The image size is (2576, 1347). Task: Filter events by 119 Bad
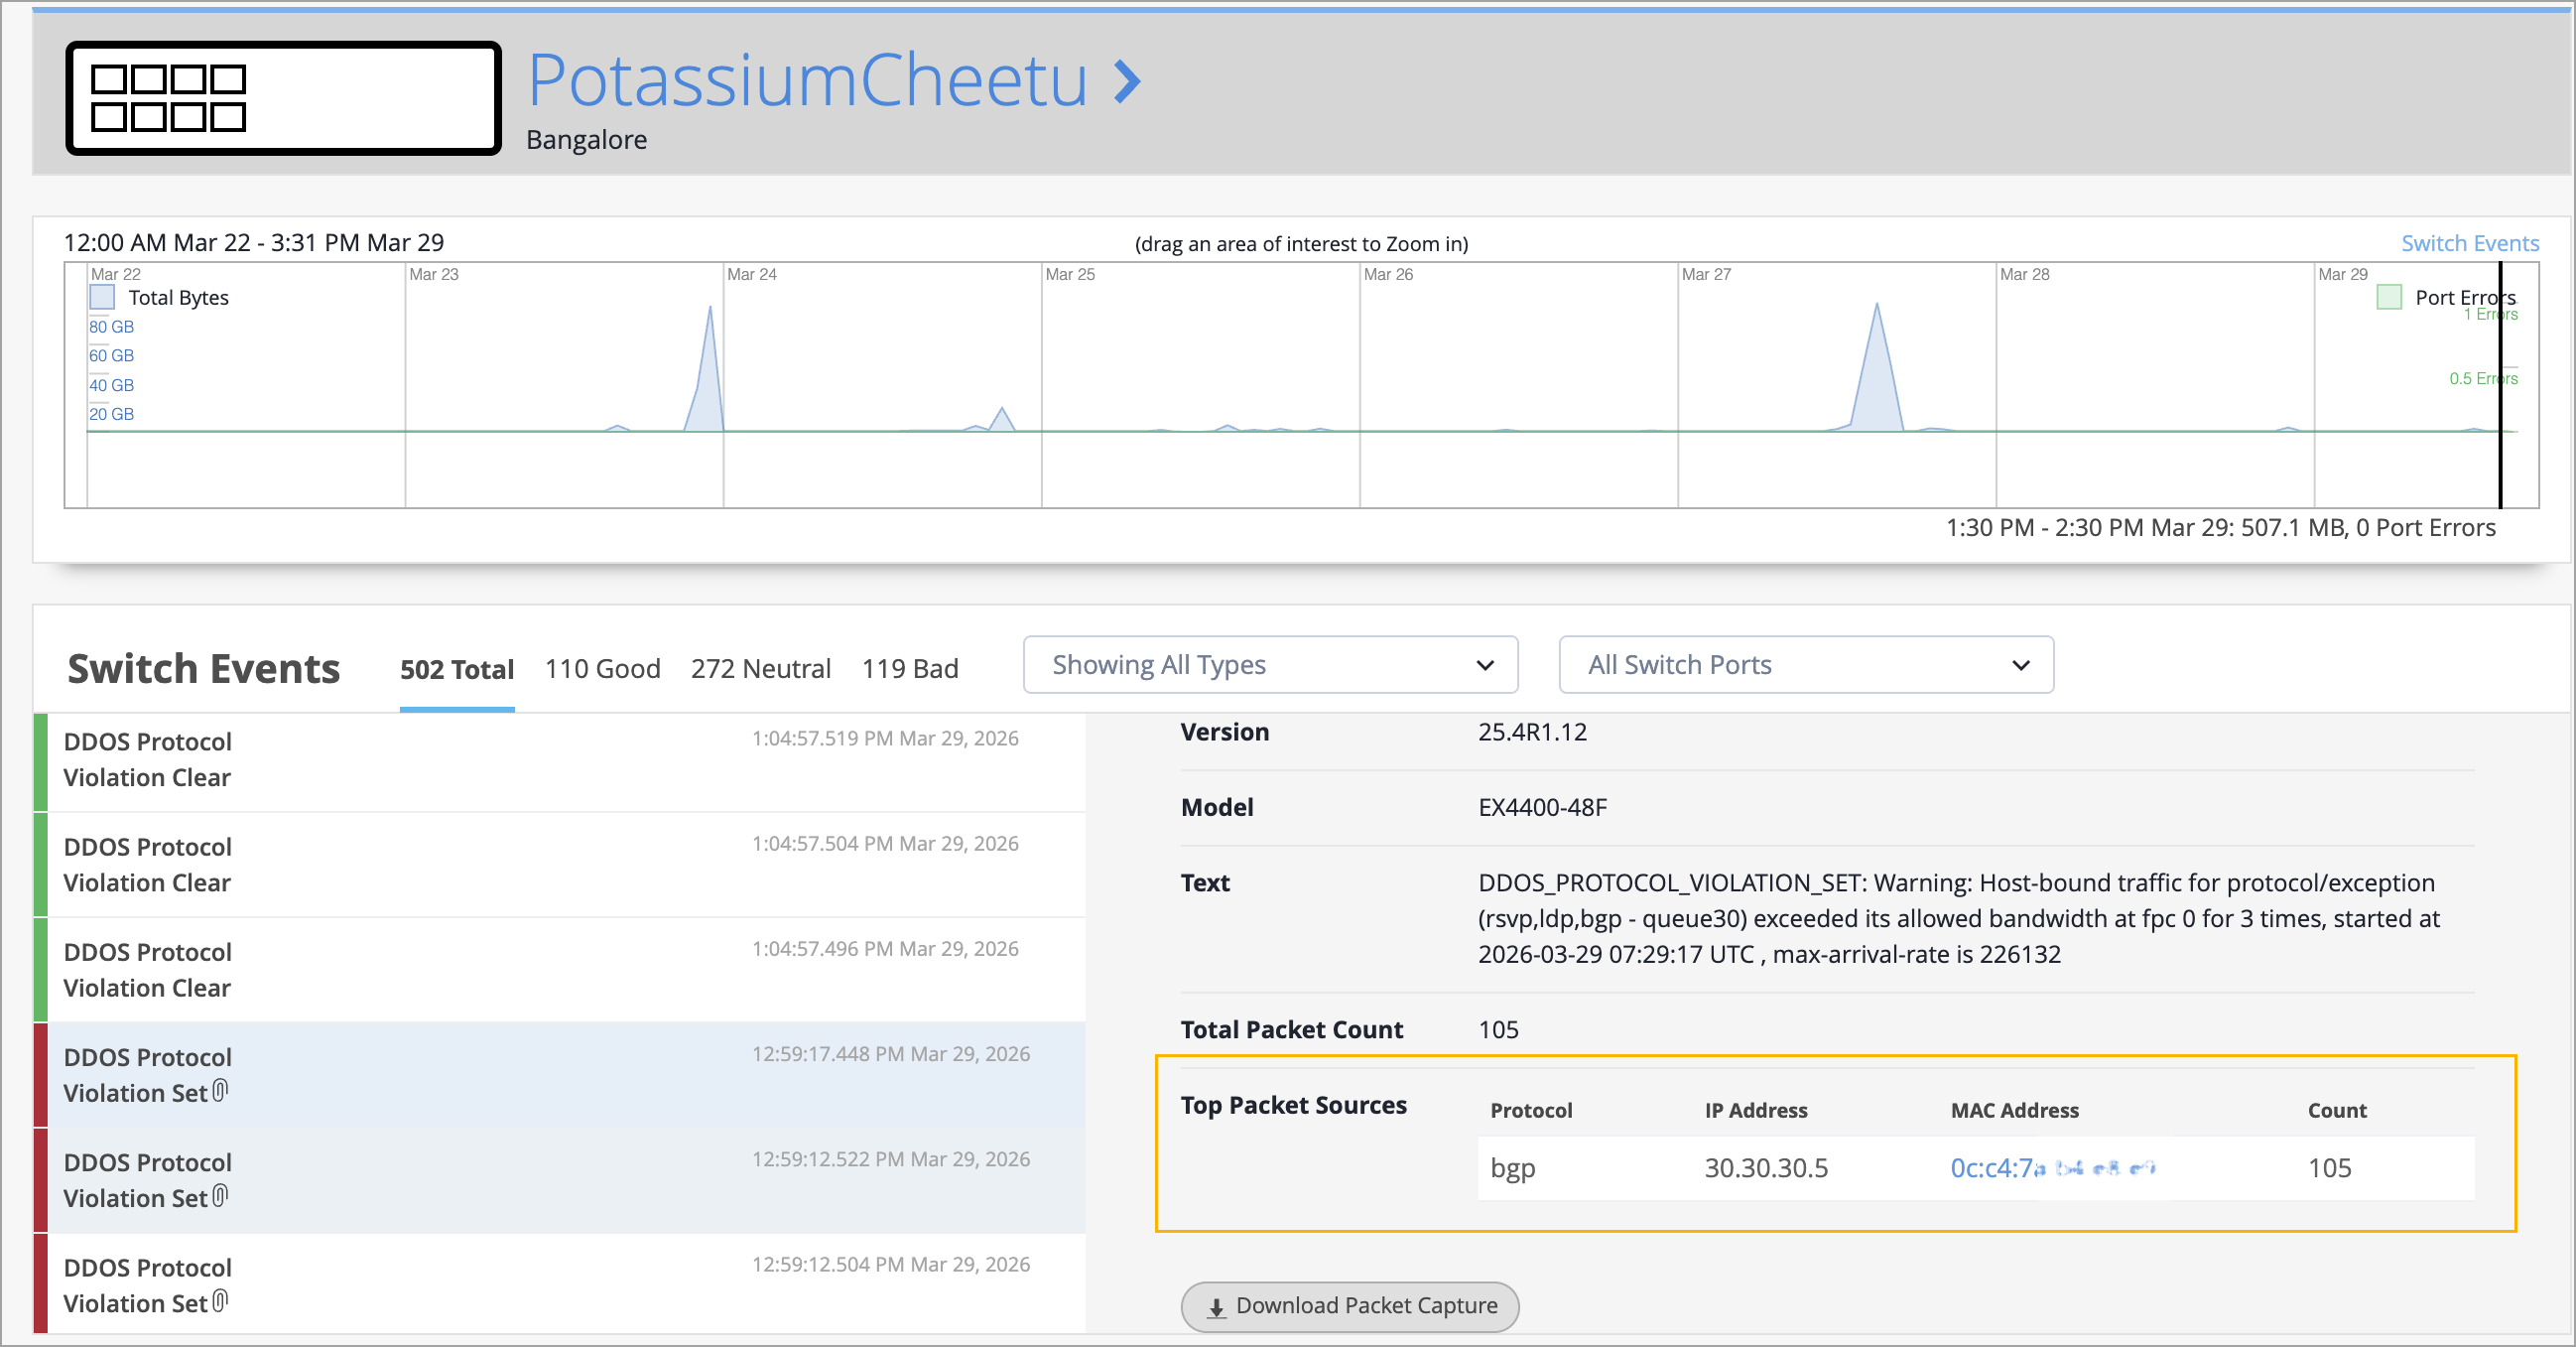click(x=909, y=669)
